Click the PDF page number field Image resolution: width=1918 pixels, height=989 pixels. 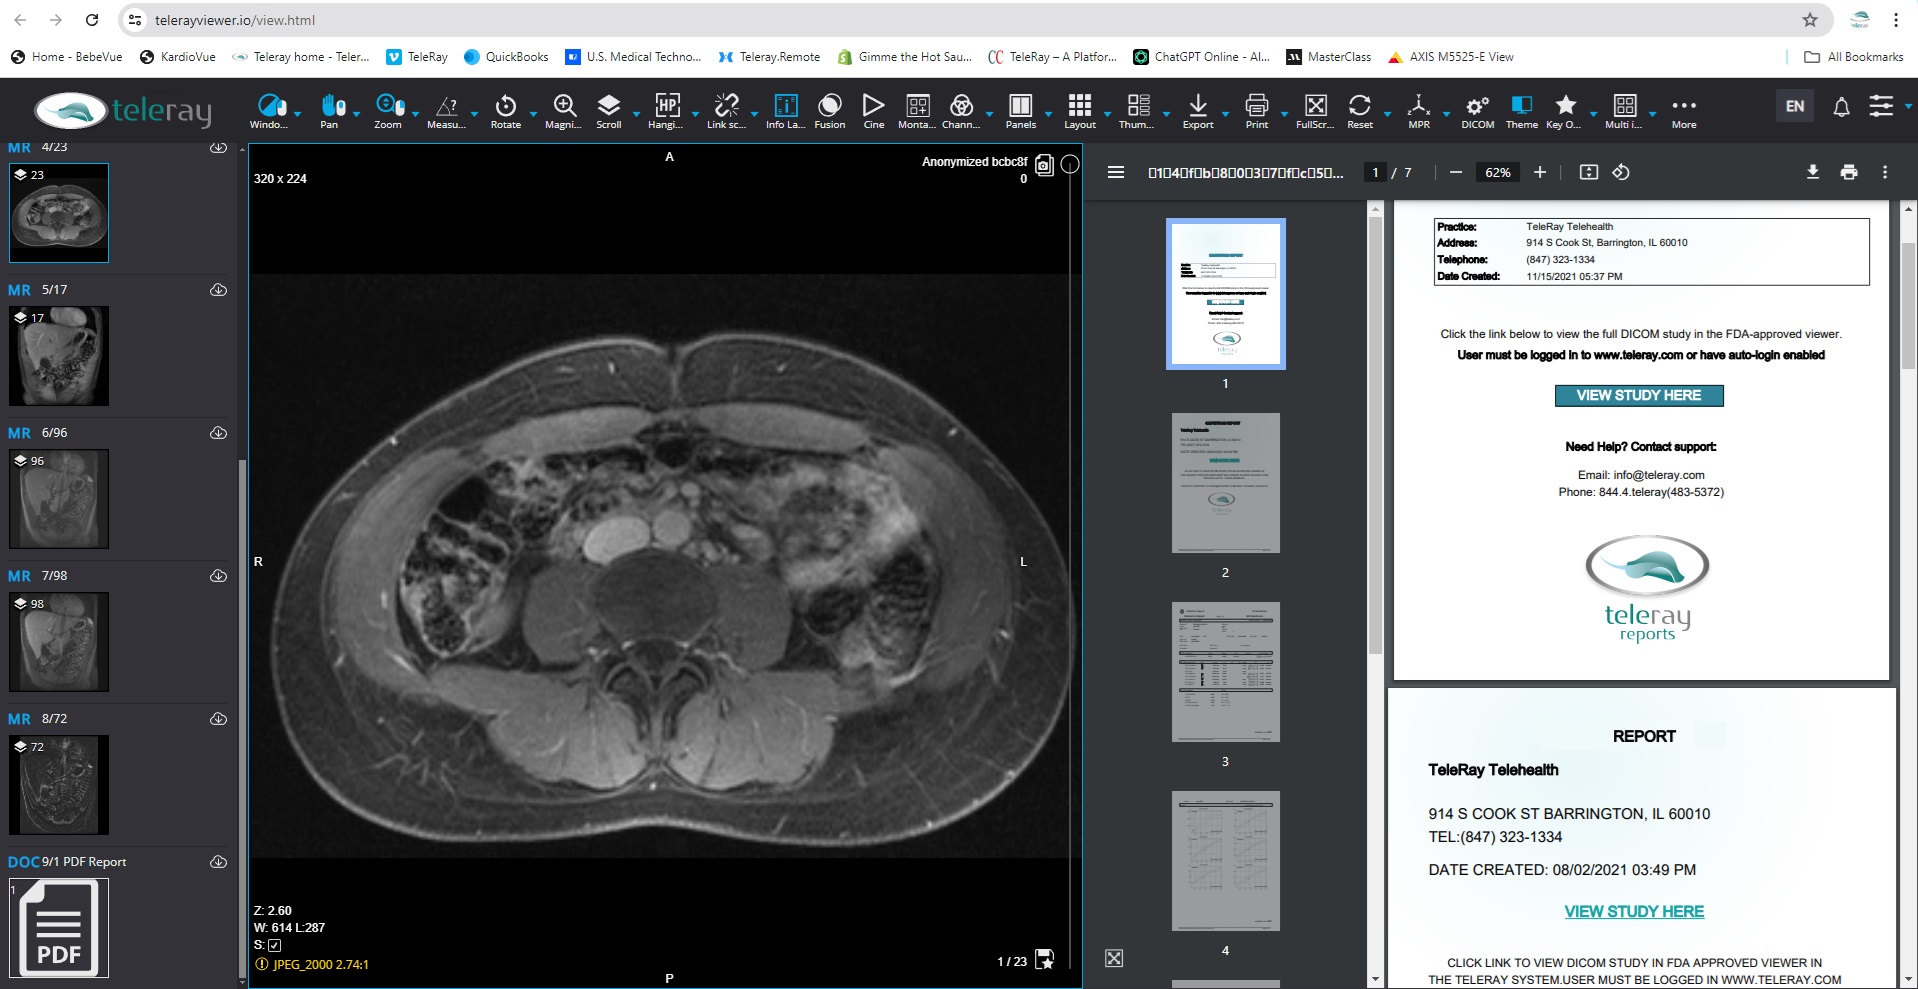pos(1375,172)
